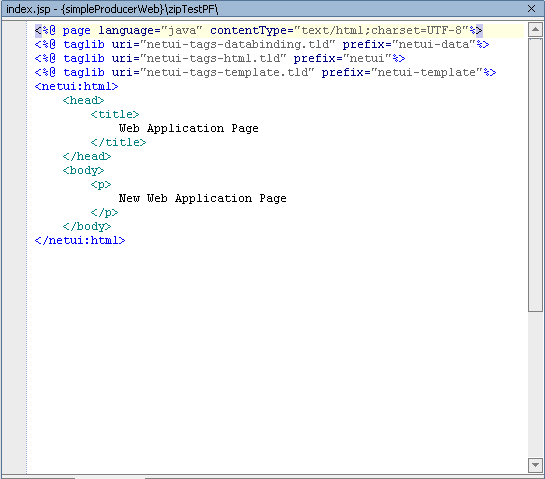Click the closing </body> tag
The image size is (545, 479).
(87, 227)
